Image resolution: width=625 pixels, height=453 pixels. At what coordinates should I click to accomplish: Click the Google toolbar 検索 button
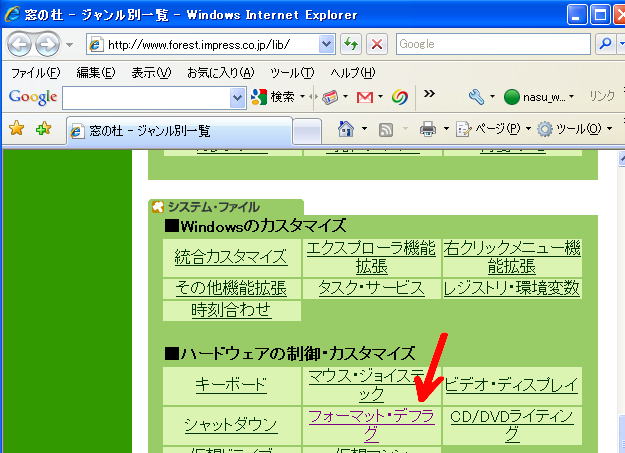pyautogui.click(x=273, y=97)
